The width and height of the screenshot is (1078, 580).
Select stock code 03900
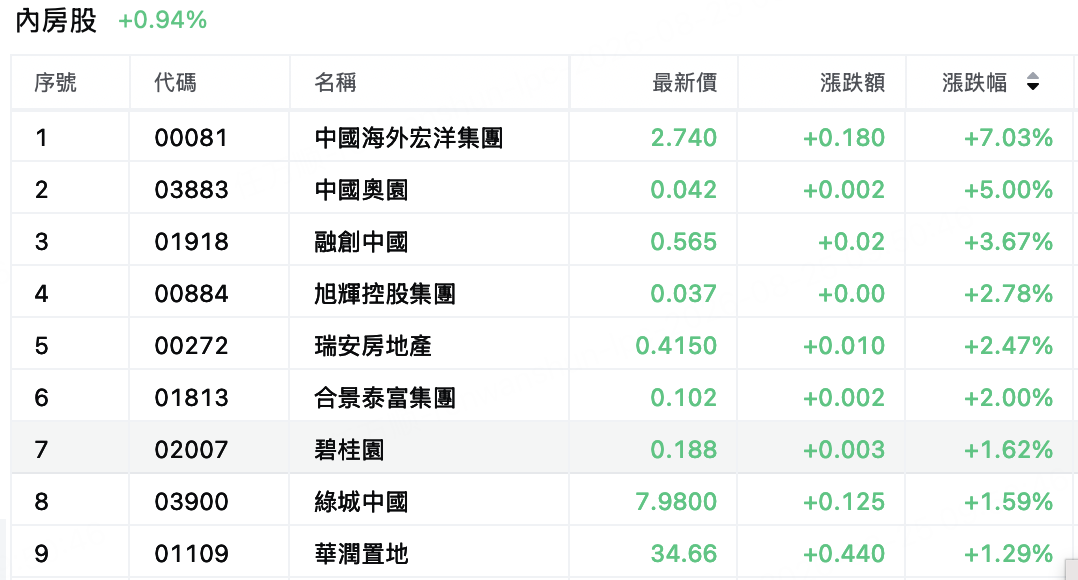(x=191, y=502)
